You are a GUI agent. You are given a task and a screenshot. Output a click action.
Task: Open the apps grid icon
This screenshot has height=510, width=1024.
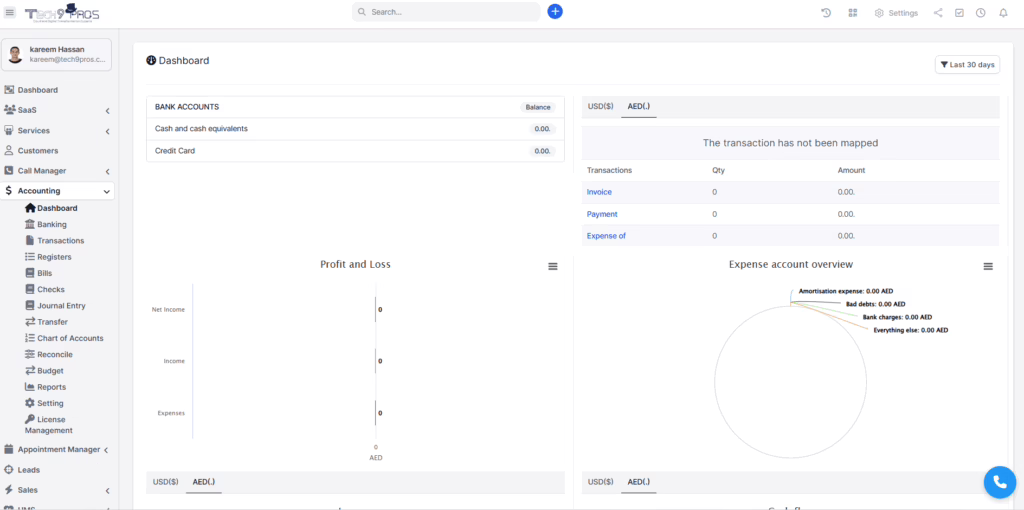pyautogui.click(x=853, y=13)
